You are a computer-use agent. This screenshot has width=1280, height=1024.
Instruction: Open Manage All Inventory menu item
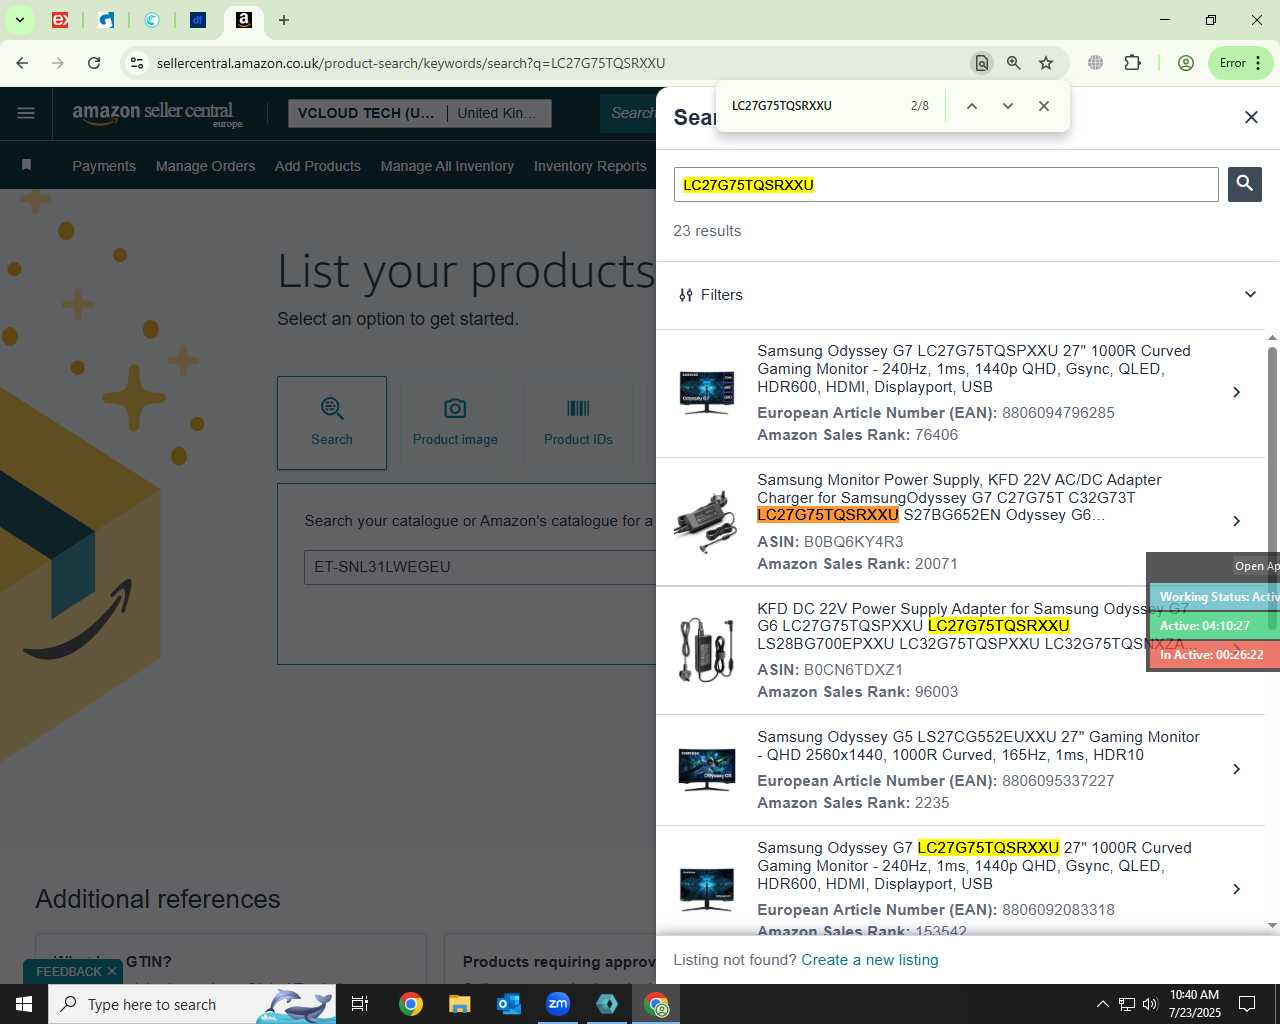tap(447, 166)
